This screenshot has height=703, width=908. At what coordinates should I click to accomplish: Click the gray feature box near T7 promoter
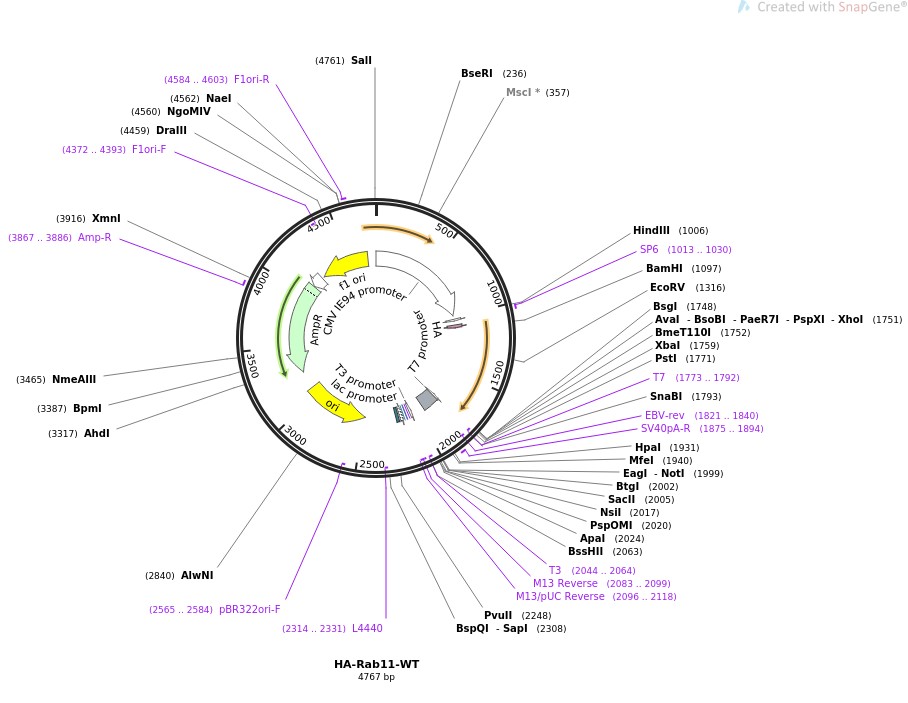(x=427, y=399)
